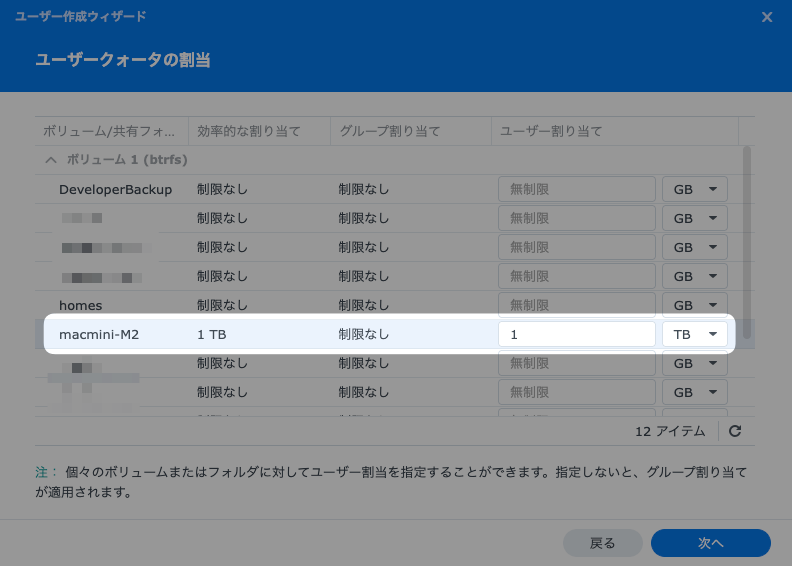Image resolution: width=792 pixels, height=566 pixels.
Task: Select the homes shared folder name
Action: coord(80,305)
